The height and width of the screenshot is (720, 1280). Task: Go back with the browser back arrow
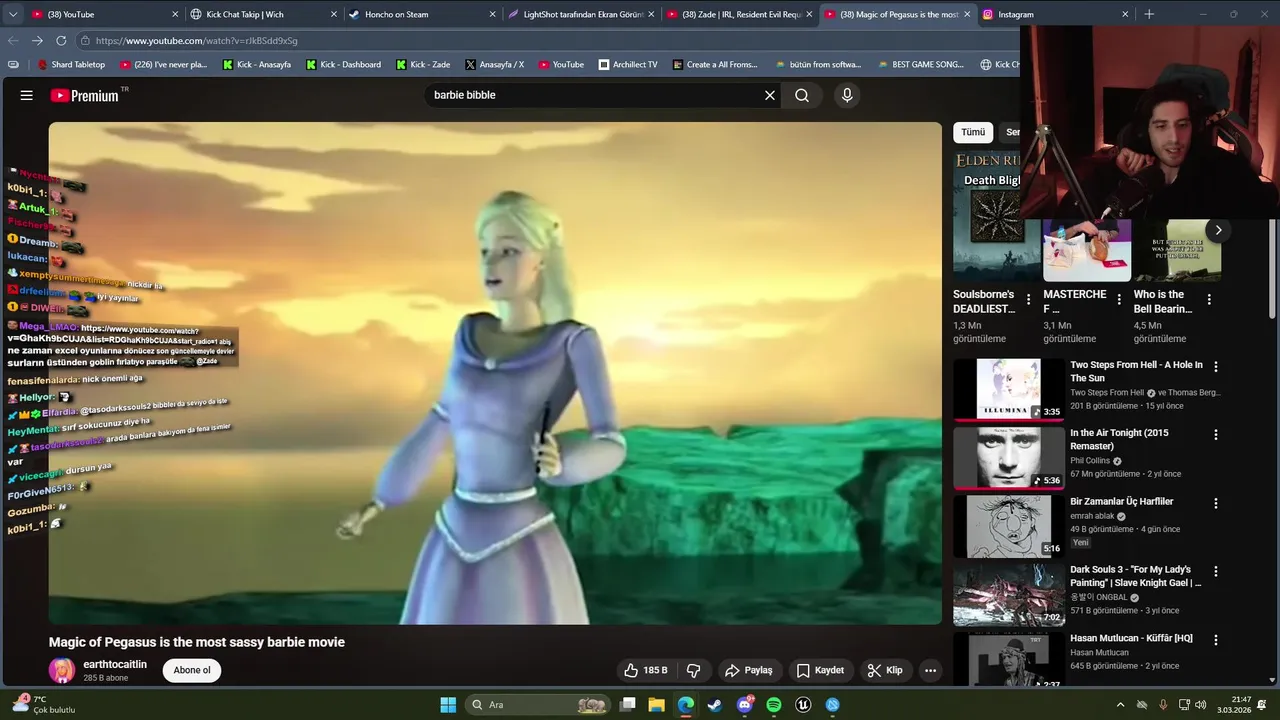pyautogui.click(x=13, y=41)
